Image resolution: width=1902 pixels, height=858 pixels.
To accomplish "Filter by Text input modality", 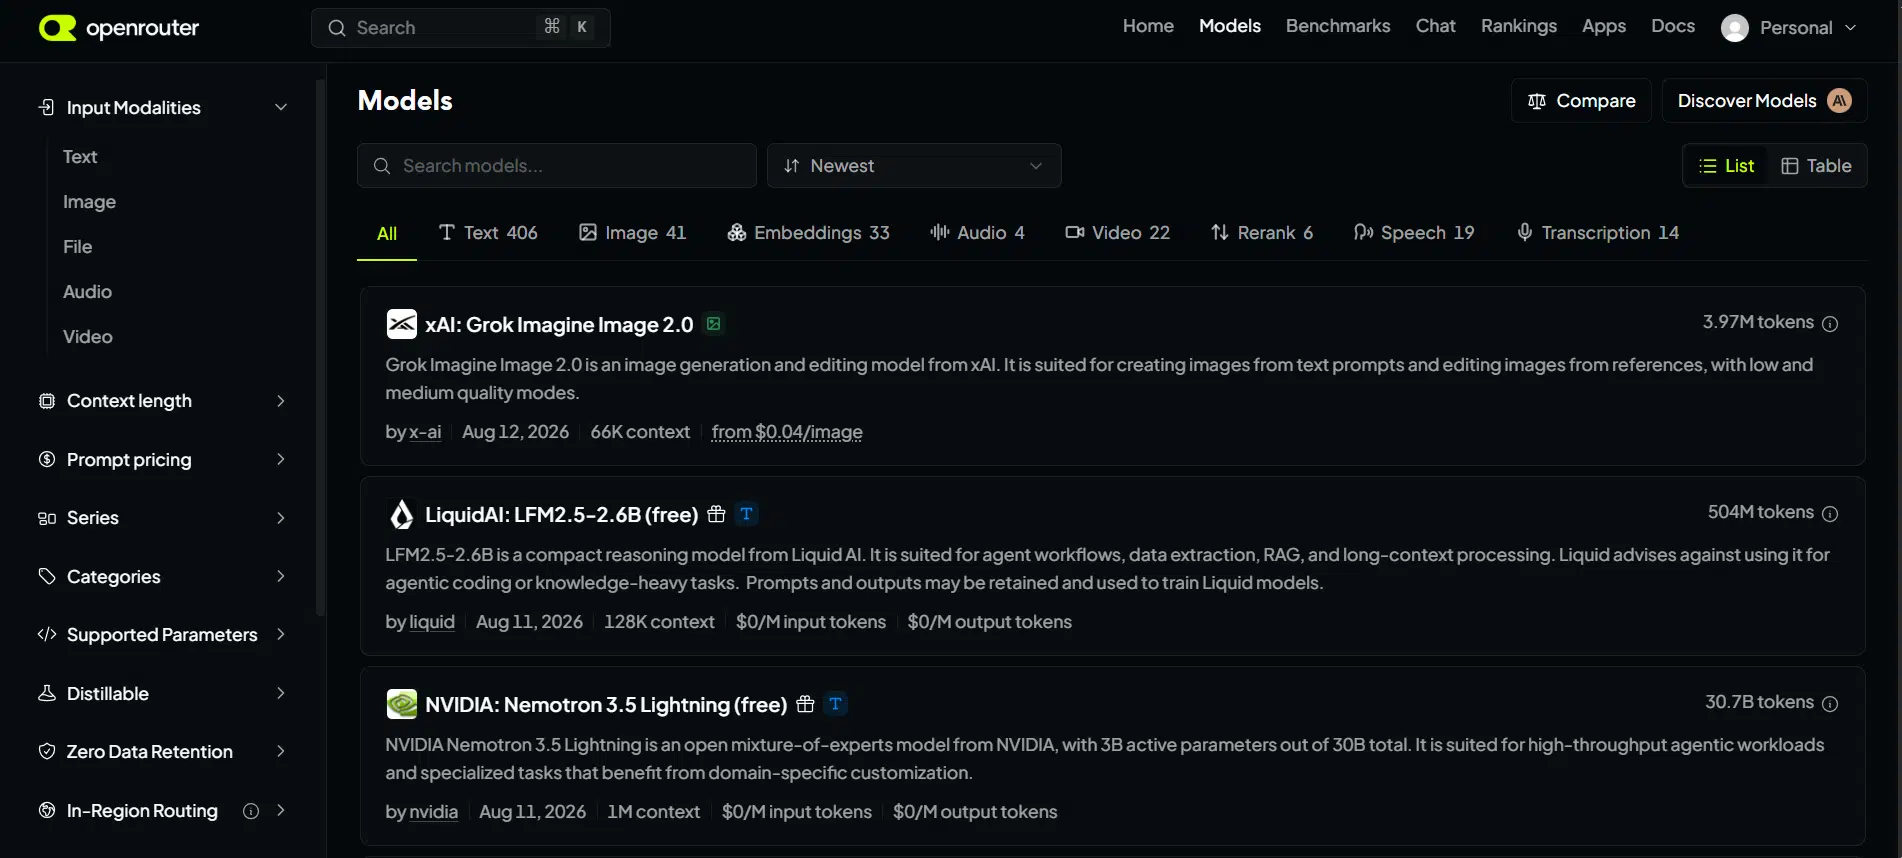I will [x=80, y=157].
